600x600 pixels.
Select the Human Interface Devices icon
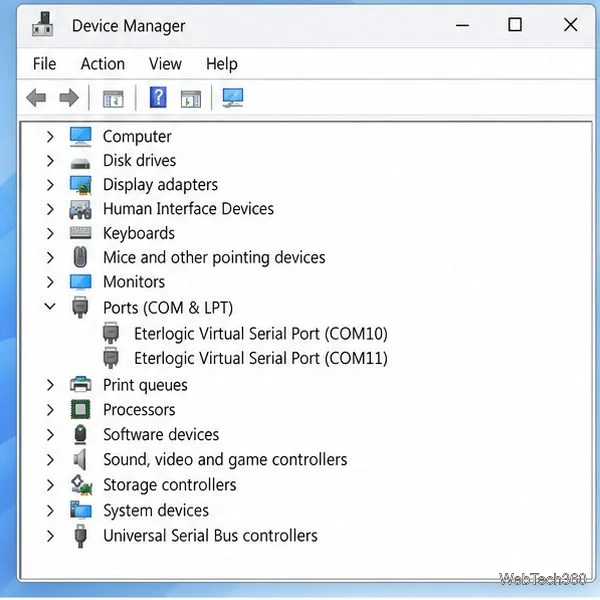pos(80,209)
